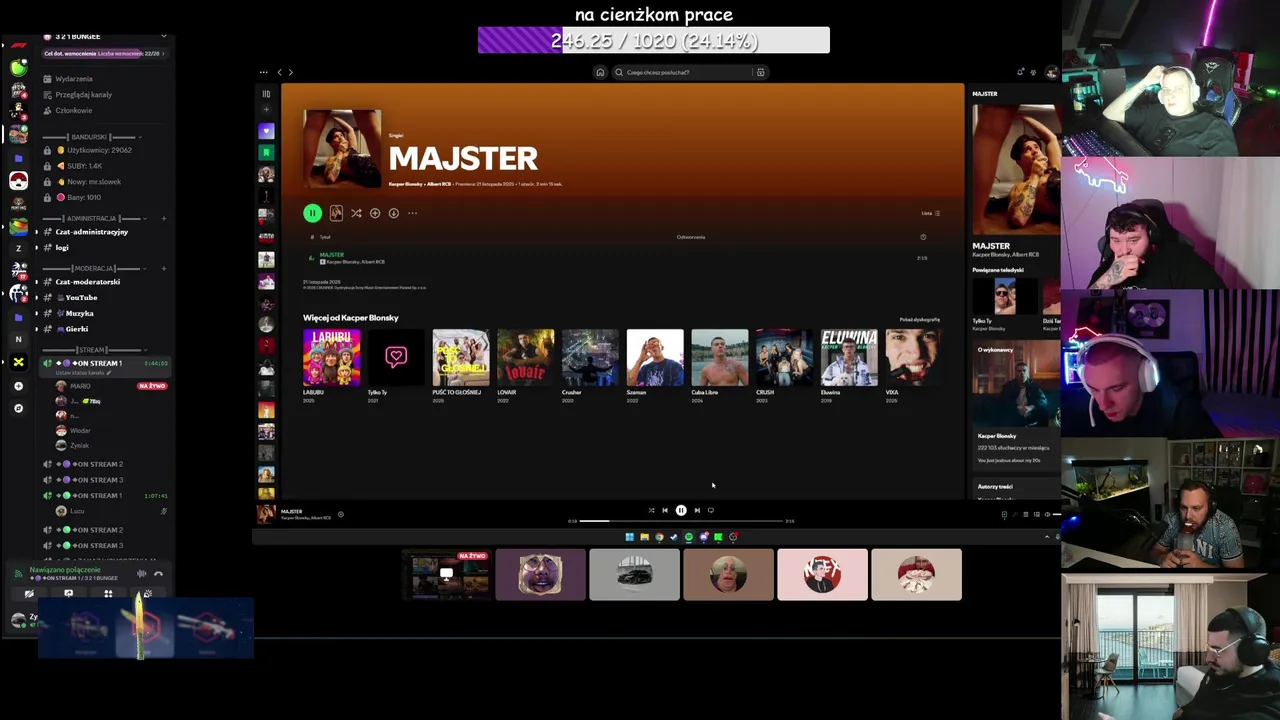Change the Lista view option
1280x720 pixels.
pos(931,213)
